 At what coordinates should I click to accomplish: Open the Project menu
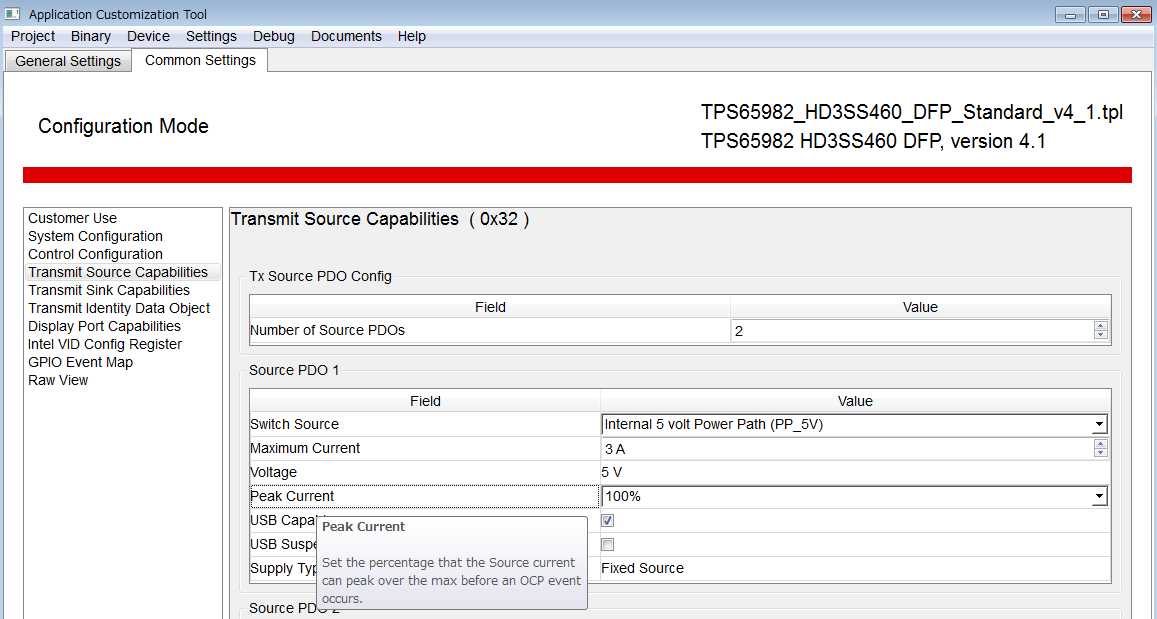coord(33,36)
